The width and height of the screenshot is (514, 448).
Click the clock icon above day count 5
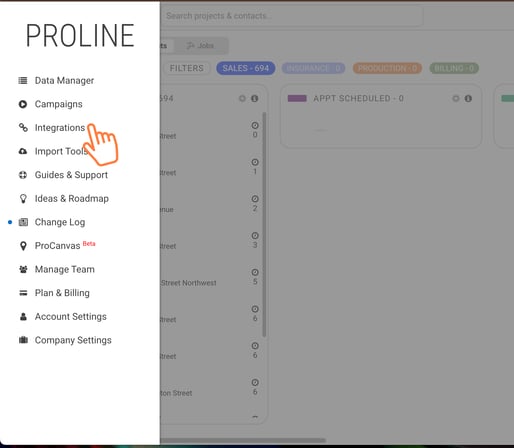click(x=255, y=272)
